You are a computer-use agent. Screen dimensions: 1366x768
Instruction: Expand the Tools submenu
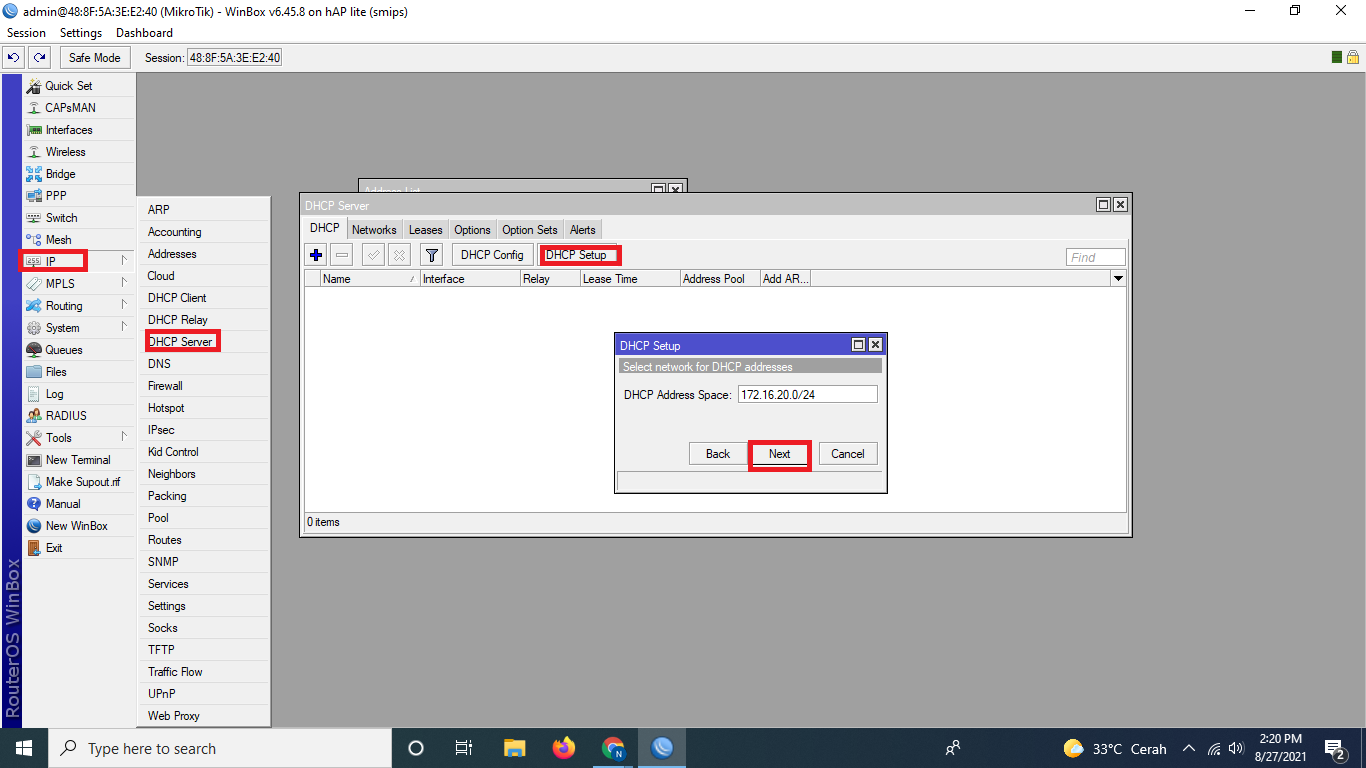79,438
